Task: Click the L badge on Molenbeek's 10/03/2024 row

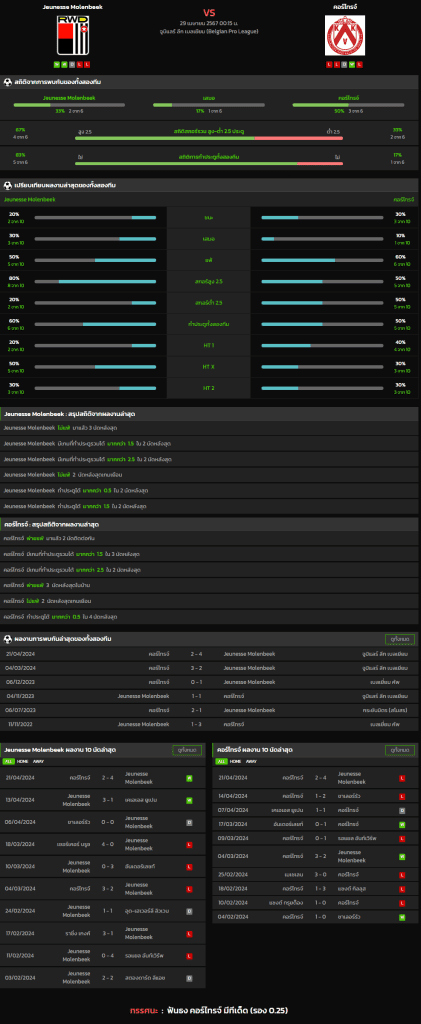Action: 189,867
